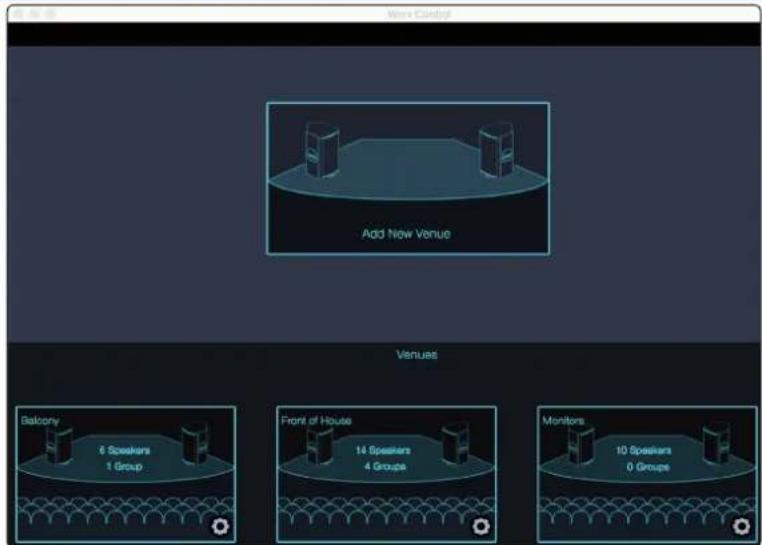Click the Monitors venue name label
This screenshot has width=762, height=545.
tap(563, 421)
